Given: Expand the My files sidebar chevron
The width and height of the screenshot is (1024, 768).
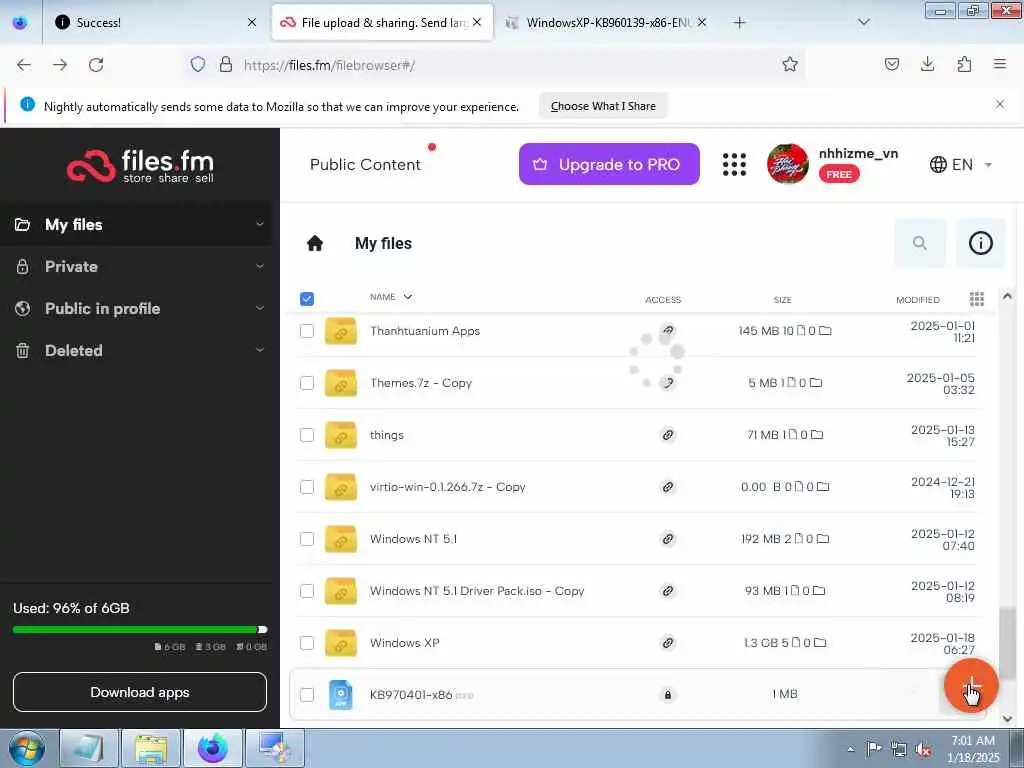Looking at the screenshot, I should click(x=260, y=224).
